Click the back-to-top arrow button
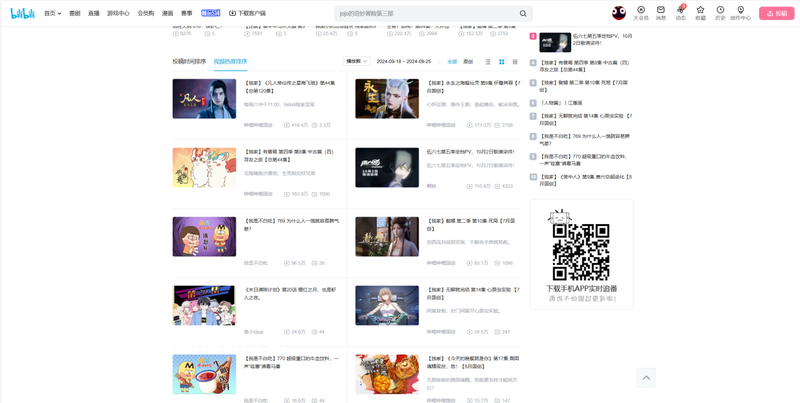The width and height of the screenshot is (800, 403). (x=646, y=377)
